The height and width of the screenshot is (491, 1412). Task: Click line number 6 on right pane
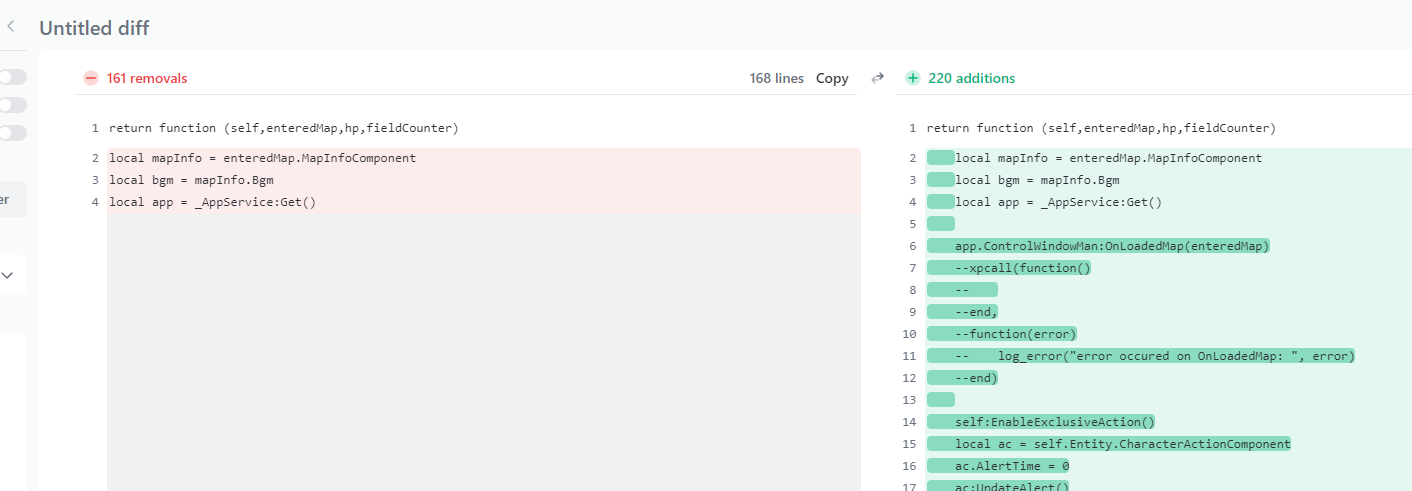coord(912,246)
